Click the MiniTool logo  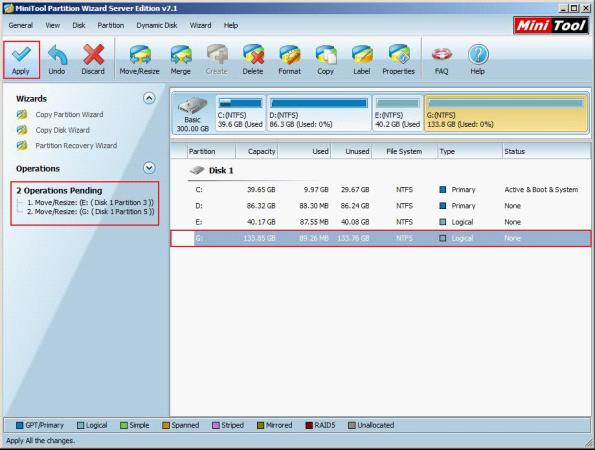[x=551, y=25]
